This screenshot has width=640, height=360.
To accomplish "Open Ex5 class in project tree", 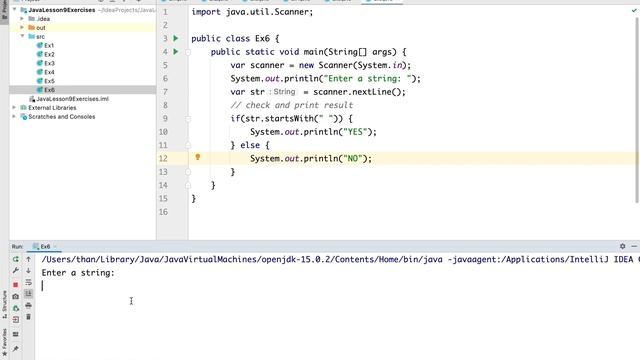I will point(45,81).
